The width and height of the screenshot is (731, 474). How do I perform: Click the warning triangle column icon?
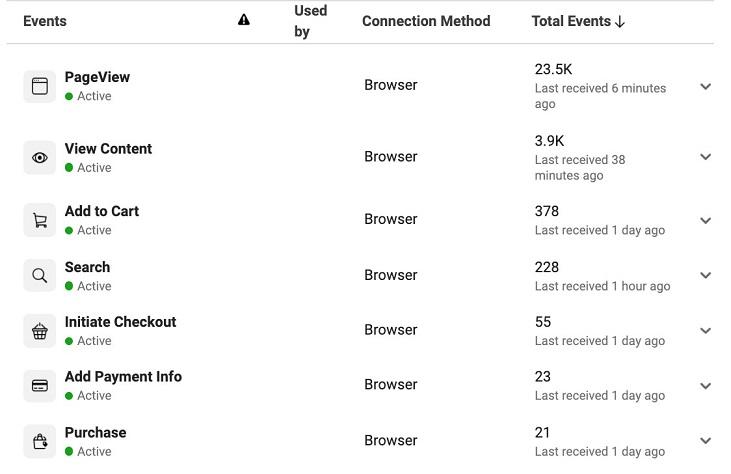[x=244, y=20]
